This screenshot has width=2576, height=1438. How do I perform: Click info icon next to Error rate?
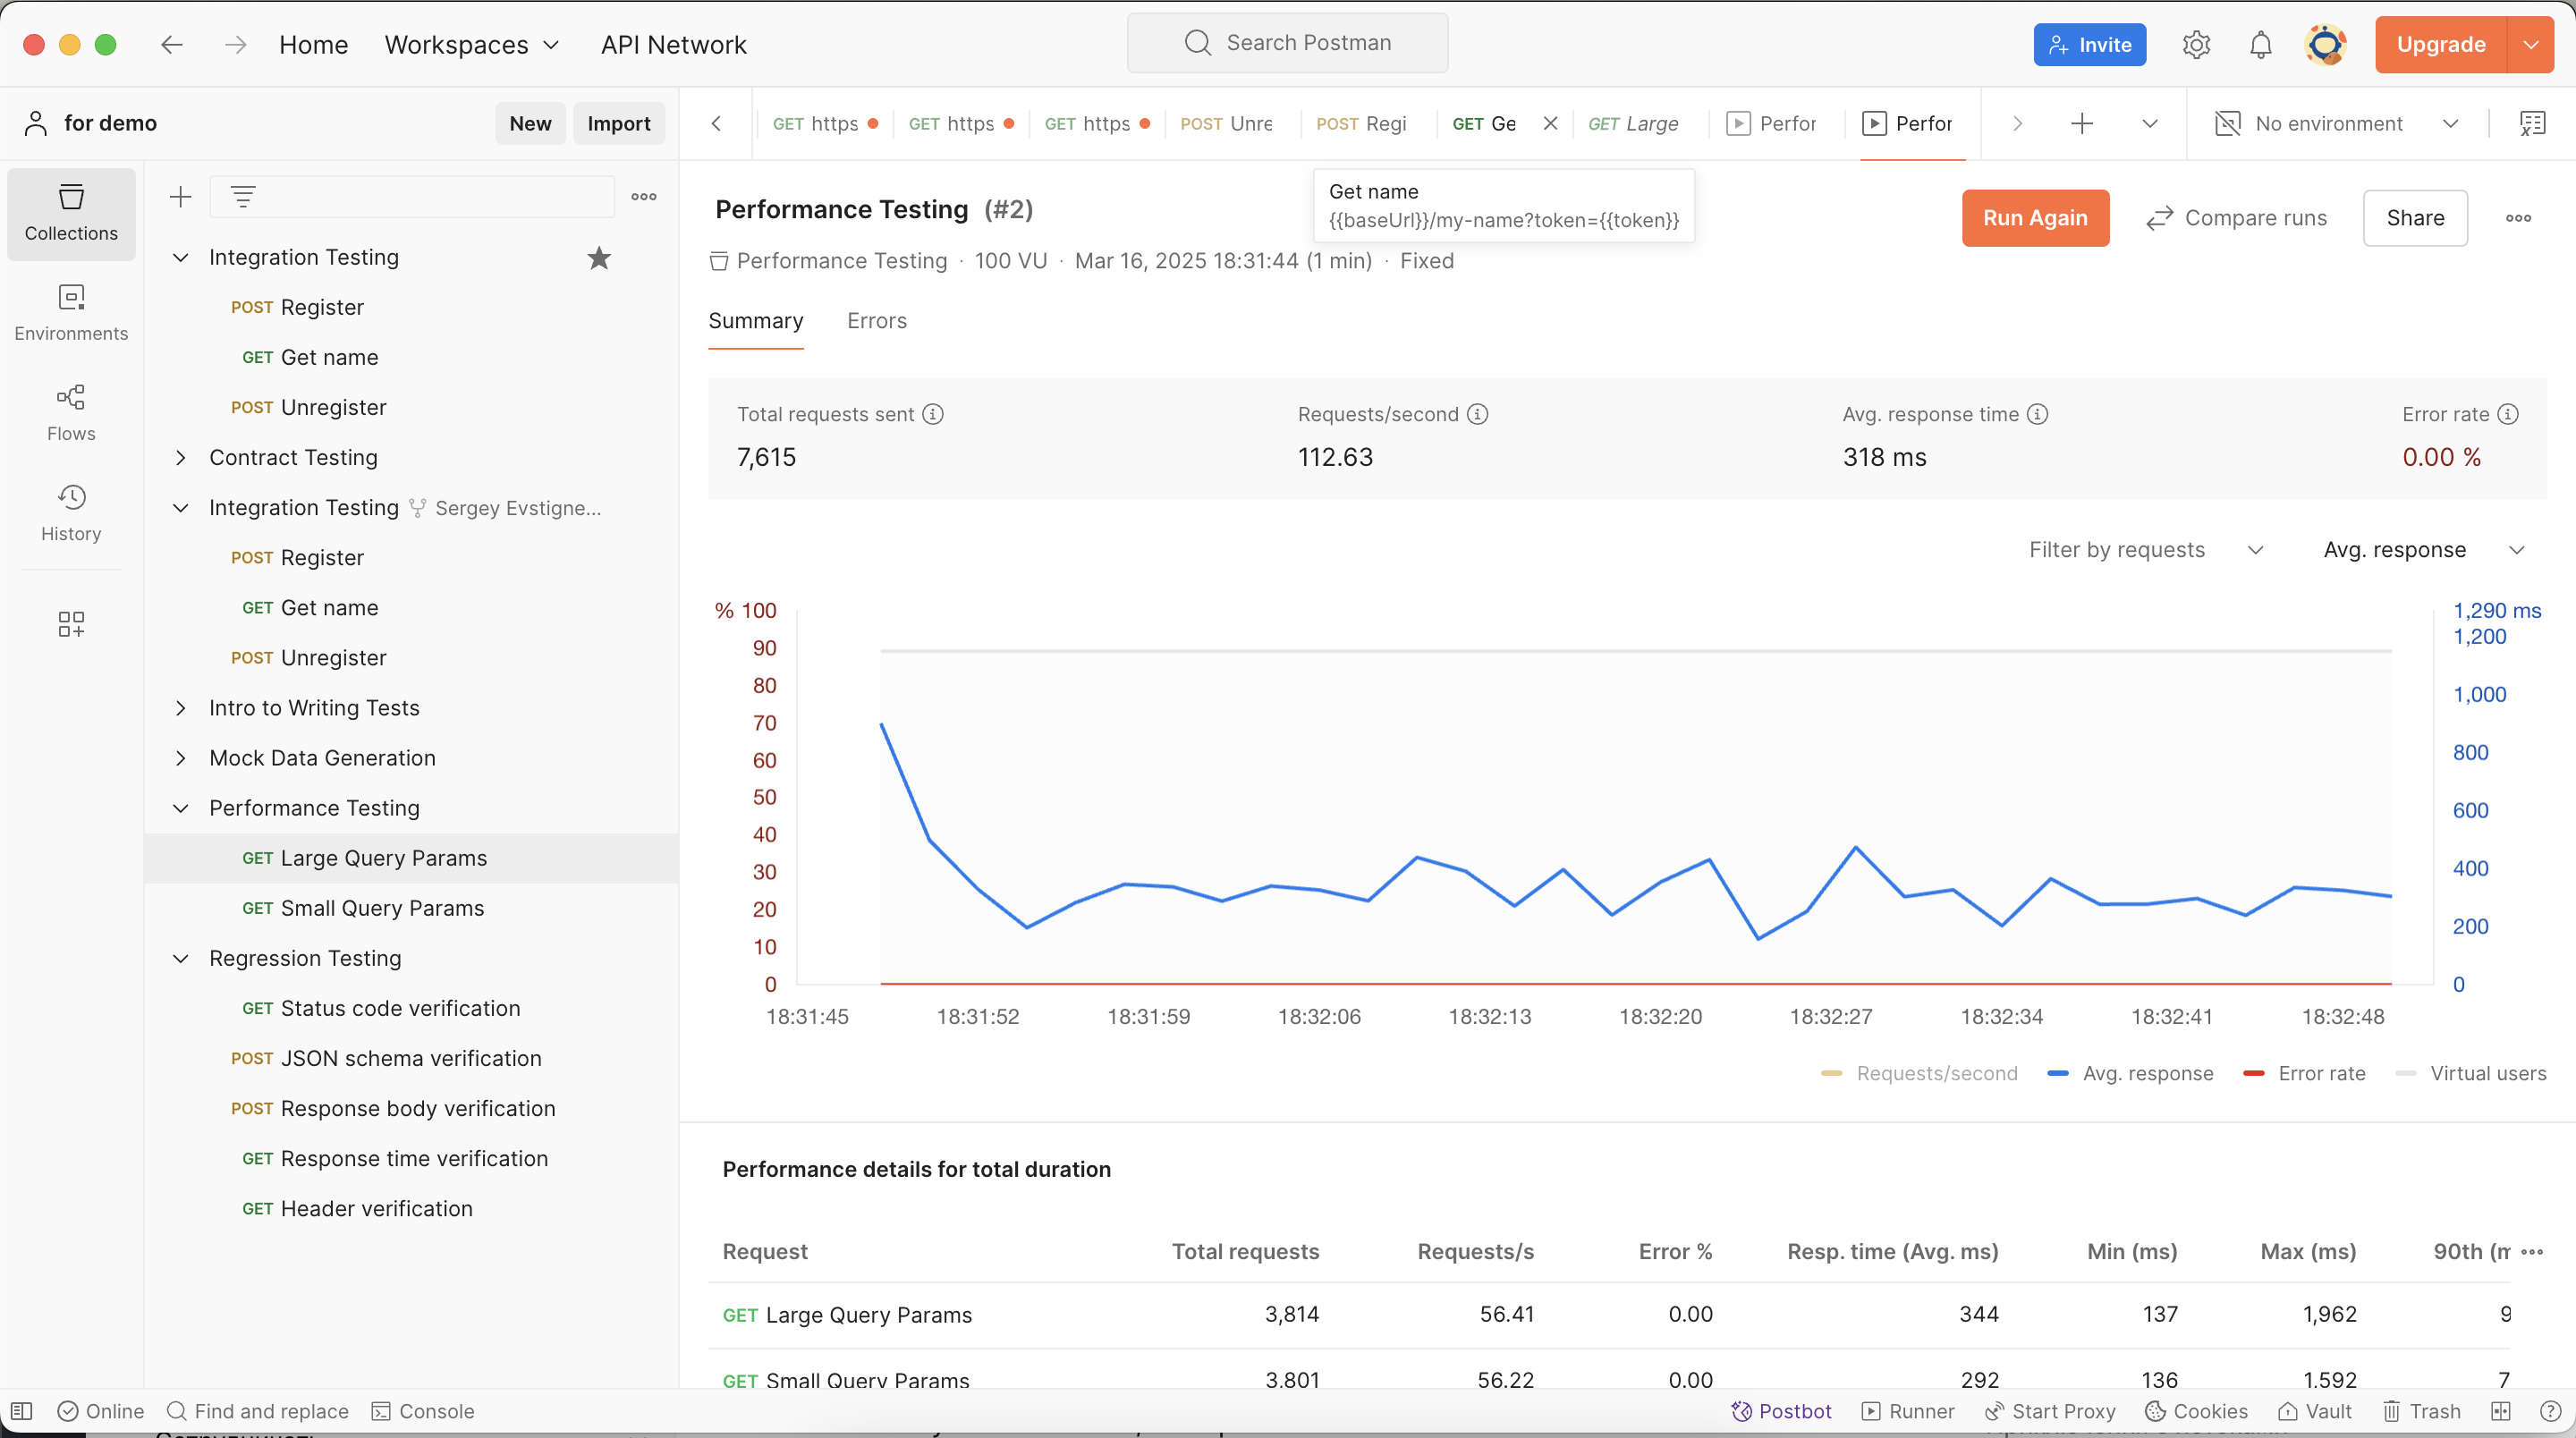[x=2508, y=414]
